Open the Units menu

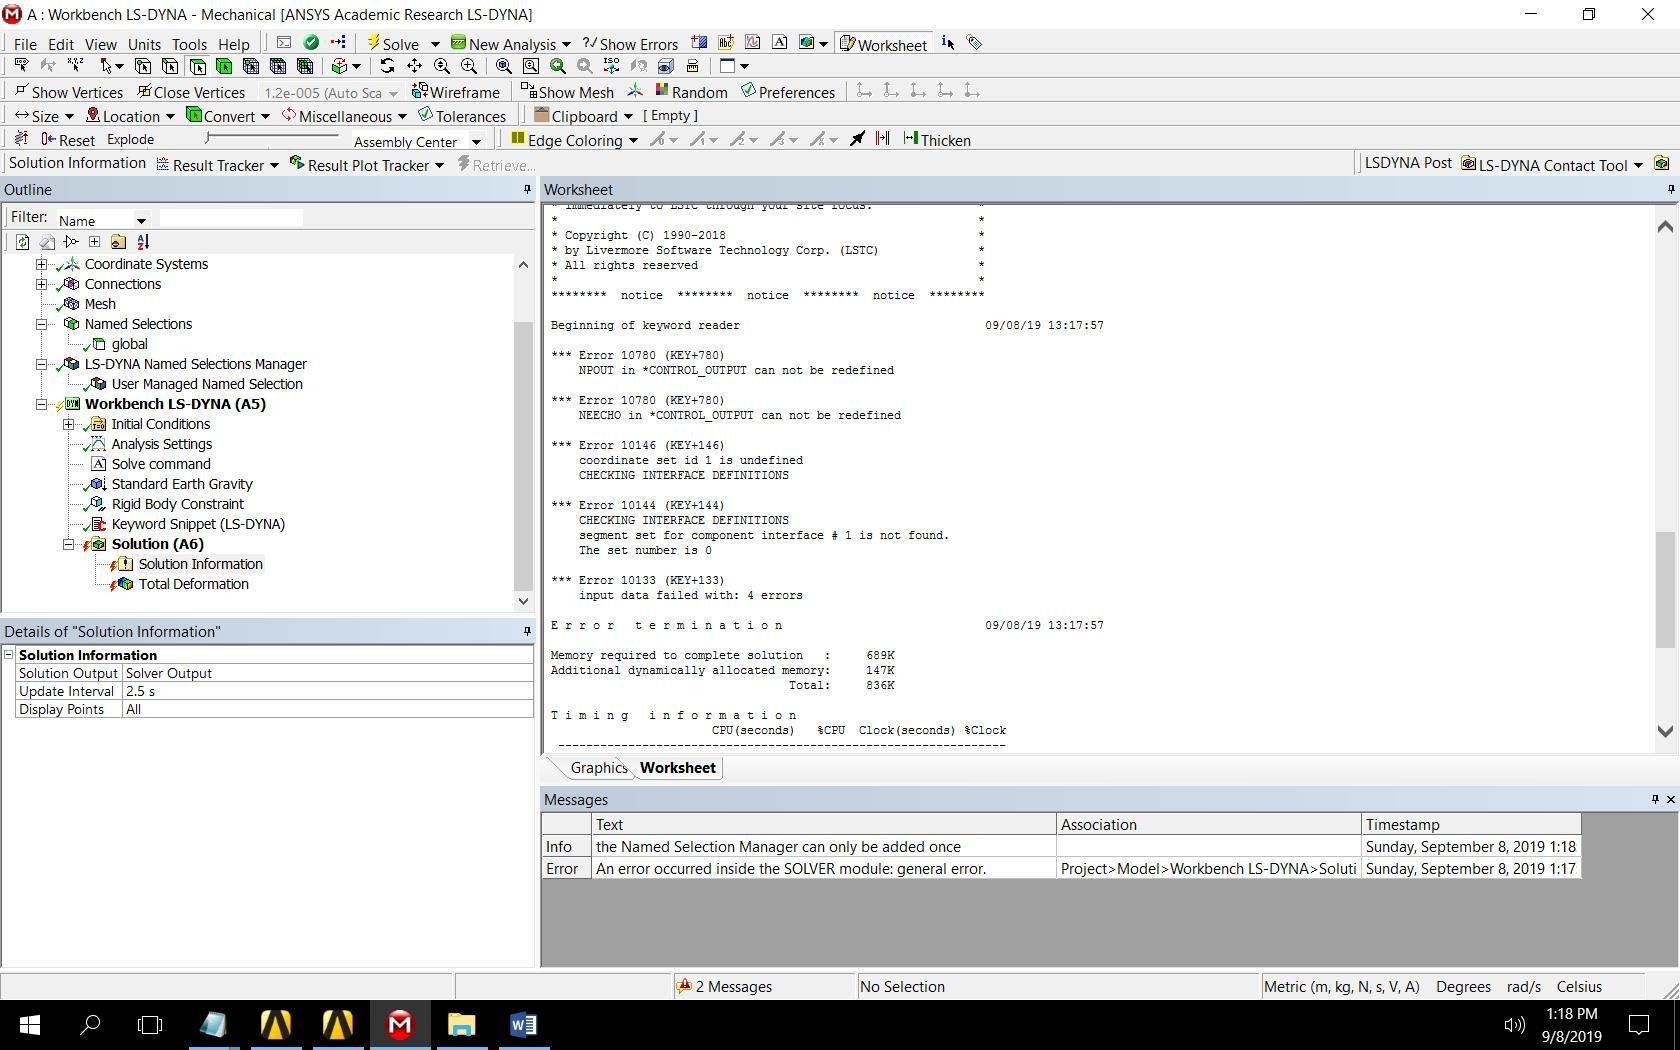pos(144,44)
